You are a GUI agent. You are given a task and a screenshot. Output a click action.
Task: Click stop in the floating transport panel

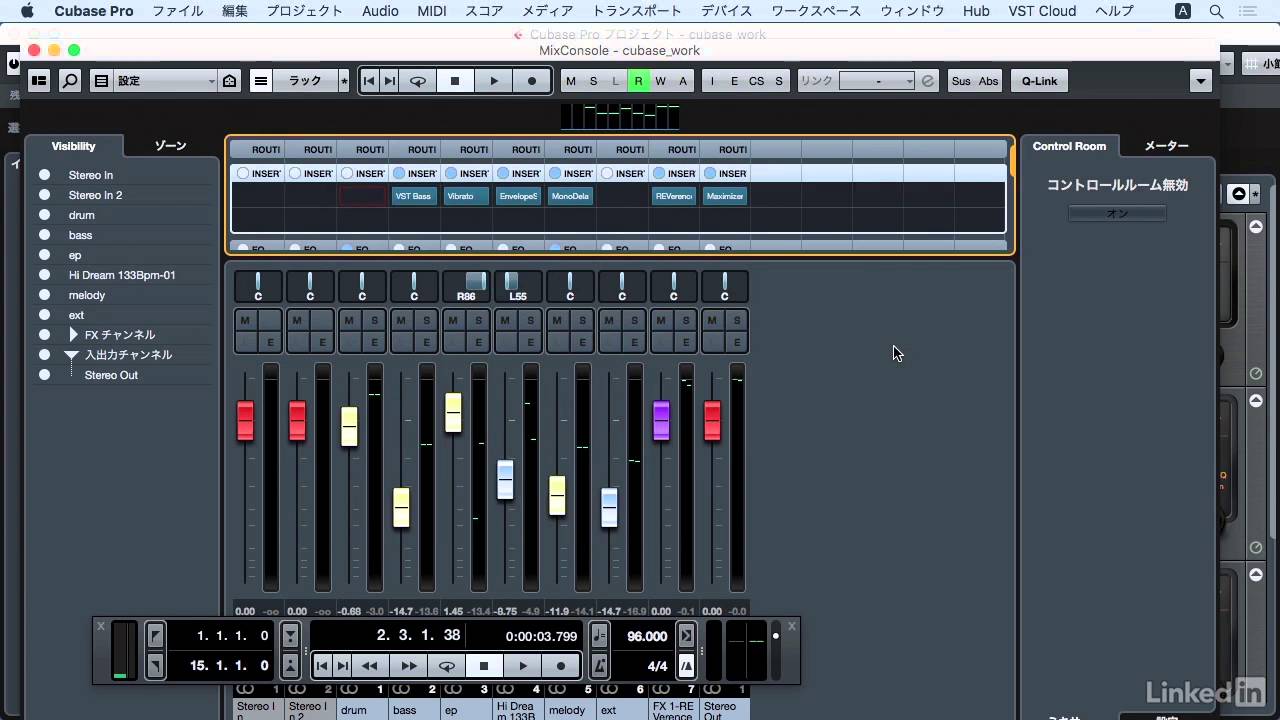coord(484,665)
